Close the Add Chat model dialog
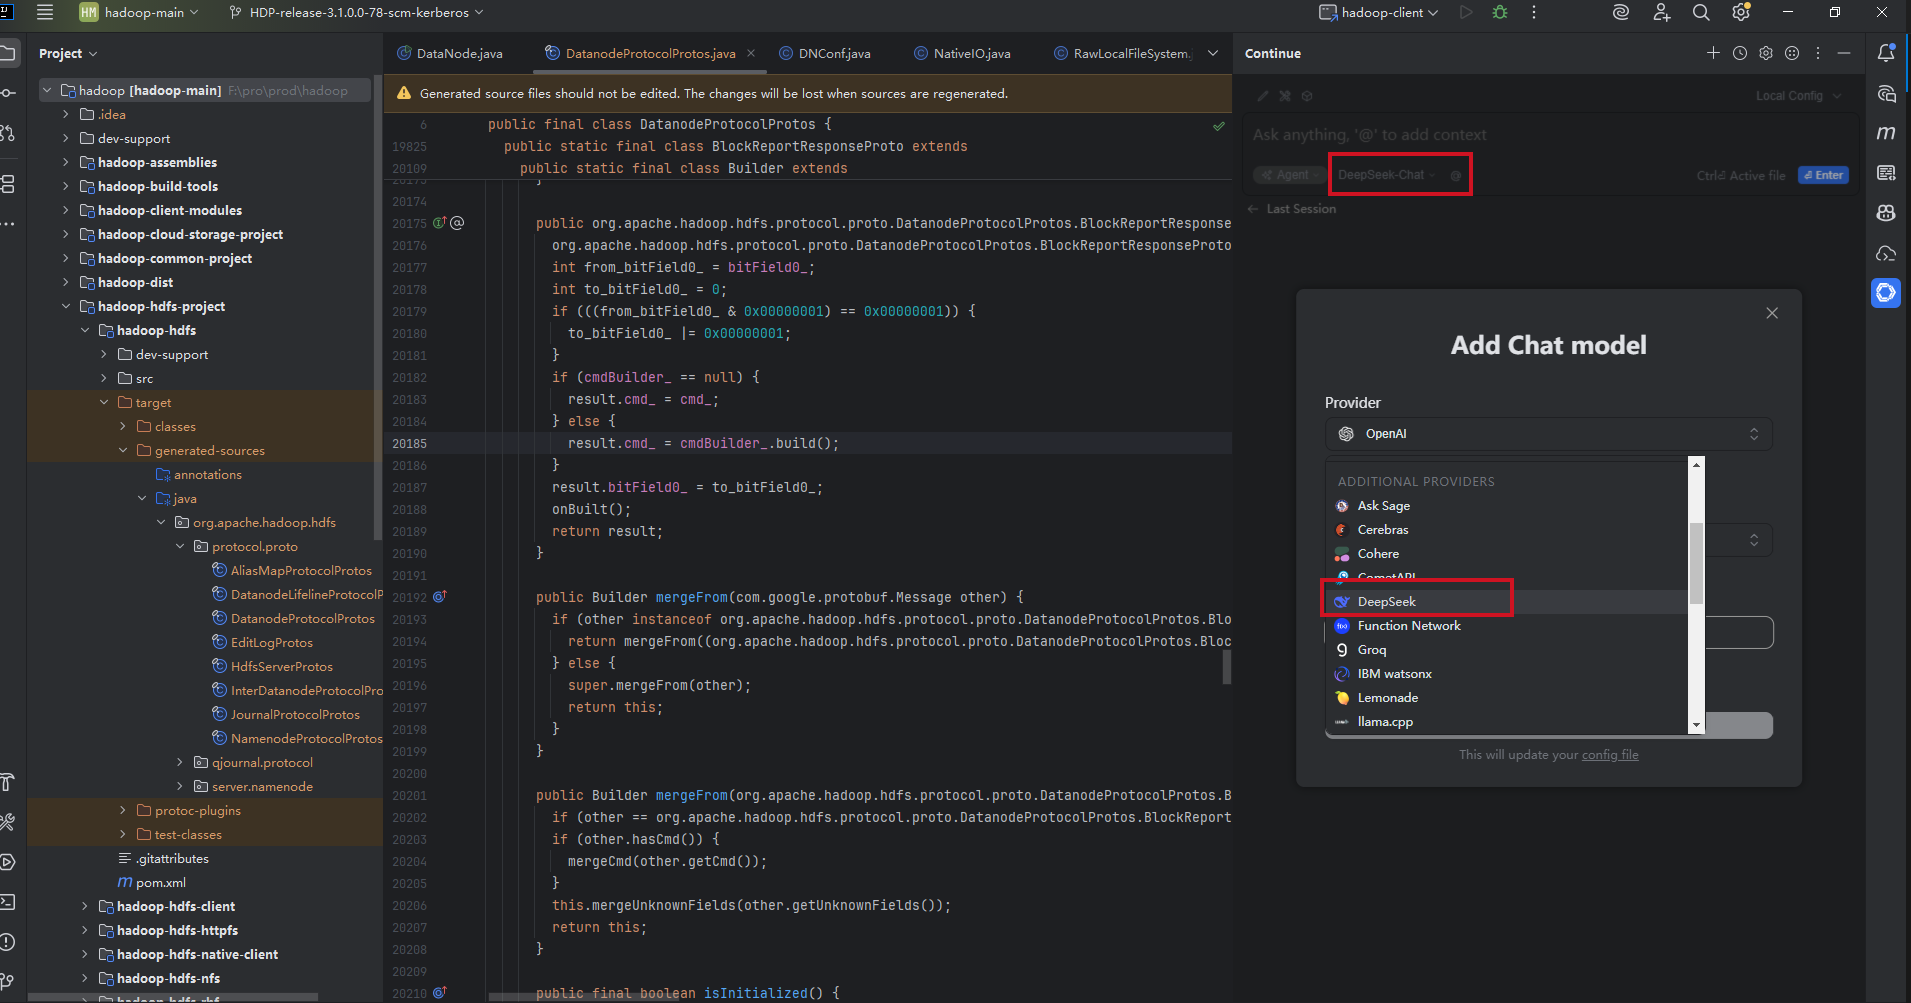The width and height of the screenshot is (1911, 1003). tap(1772, 313)
